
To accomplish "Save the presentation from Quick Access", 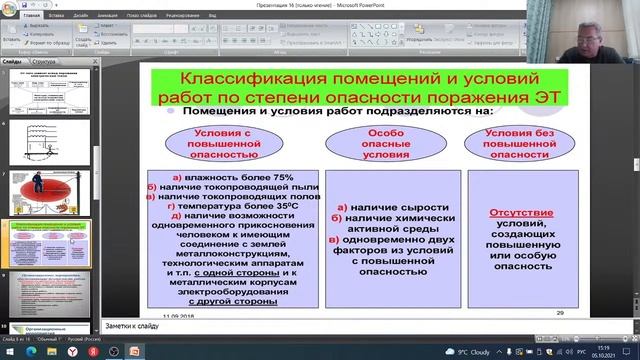I will tap(24, 5).
